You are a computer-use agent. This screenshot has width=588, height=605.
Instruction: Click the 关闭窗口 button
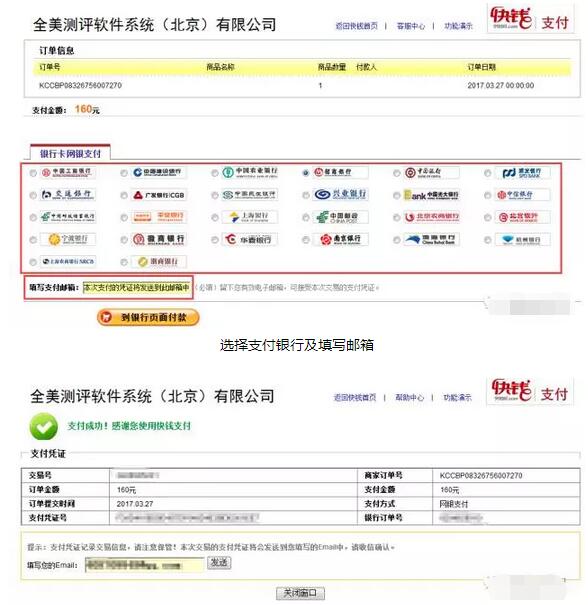point(300,593)
